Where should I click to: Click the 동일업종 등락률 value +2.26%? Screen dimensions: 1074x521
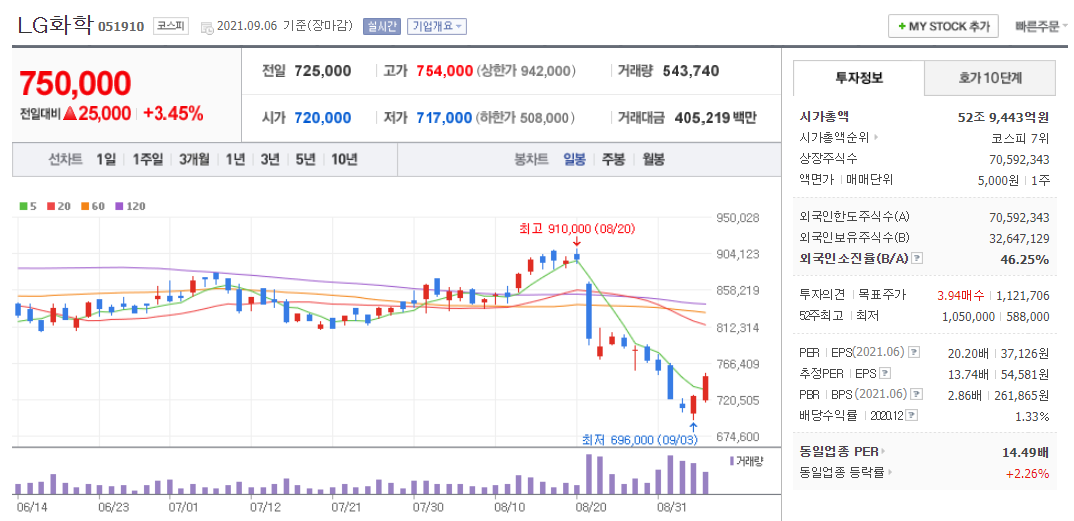[x=1027, y=473]
